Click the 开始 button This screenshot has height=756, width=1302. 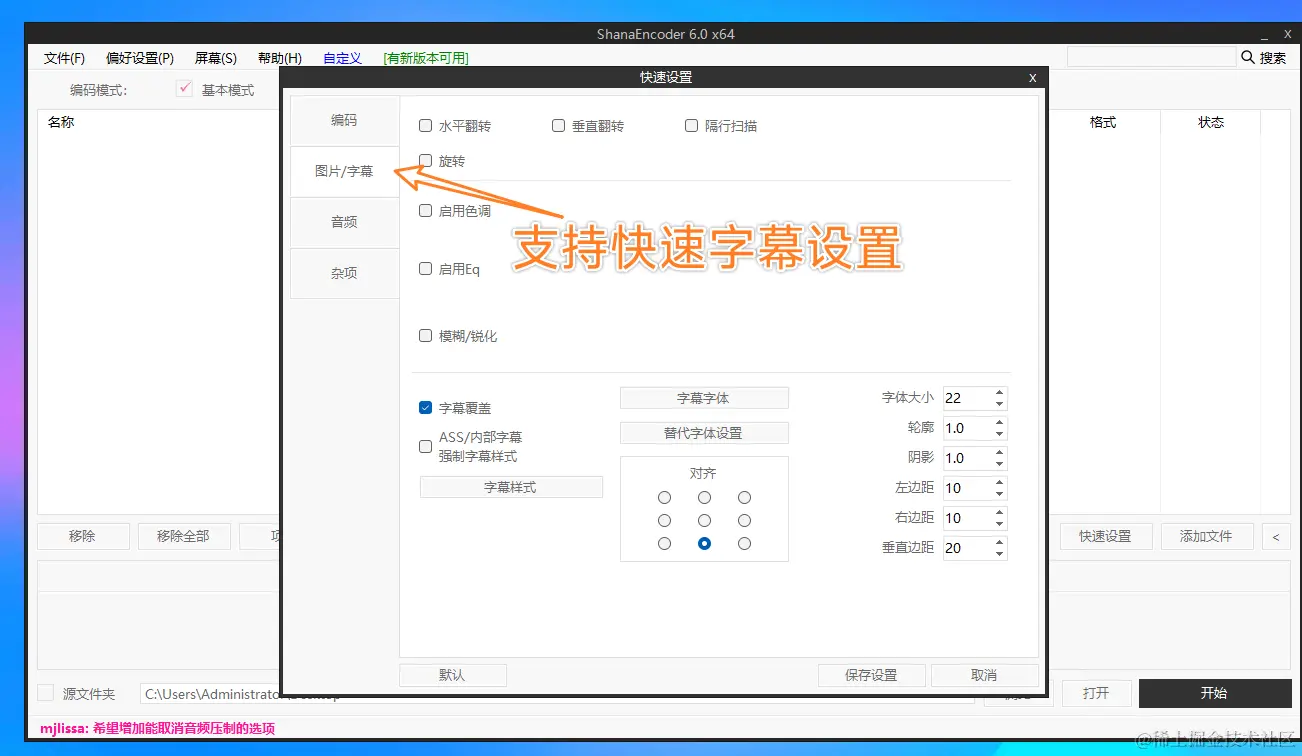(1214, 693)
